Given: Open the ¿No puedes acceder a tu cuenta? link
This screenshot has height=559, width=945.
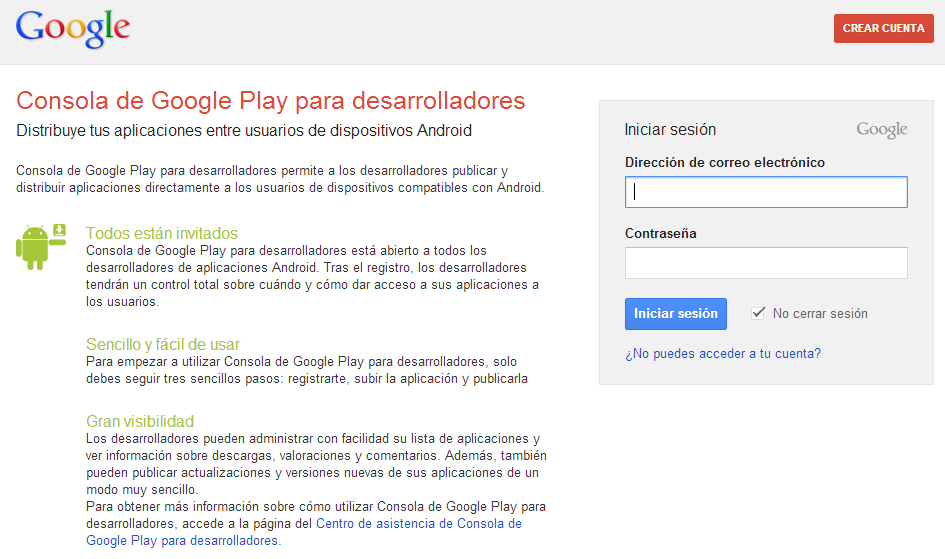Looking at the screenshot, I should tap(723, 354).
